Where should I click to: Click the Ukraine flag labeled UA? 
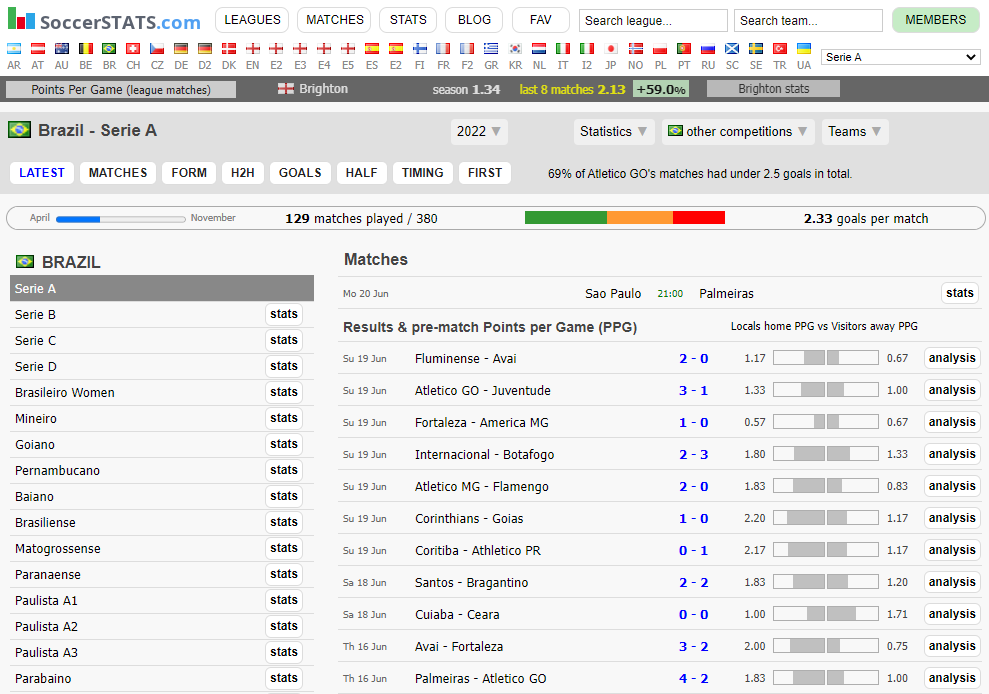[804, 49]
